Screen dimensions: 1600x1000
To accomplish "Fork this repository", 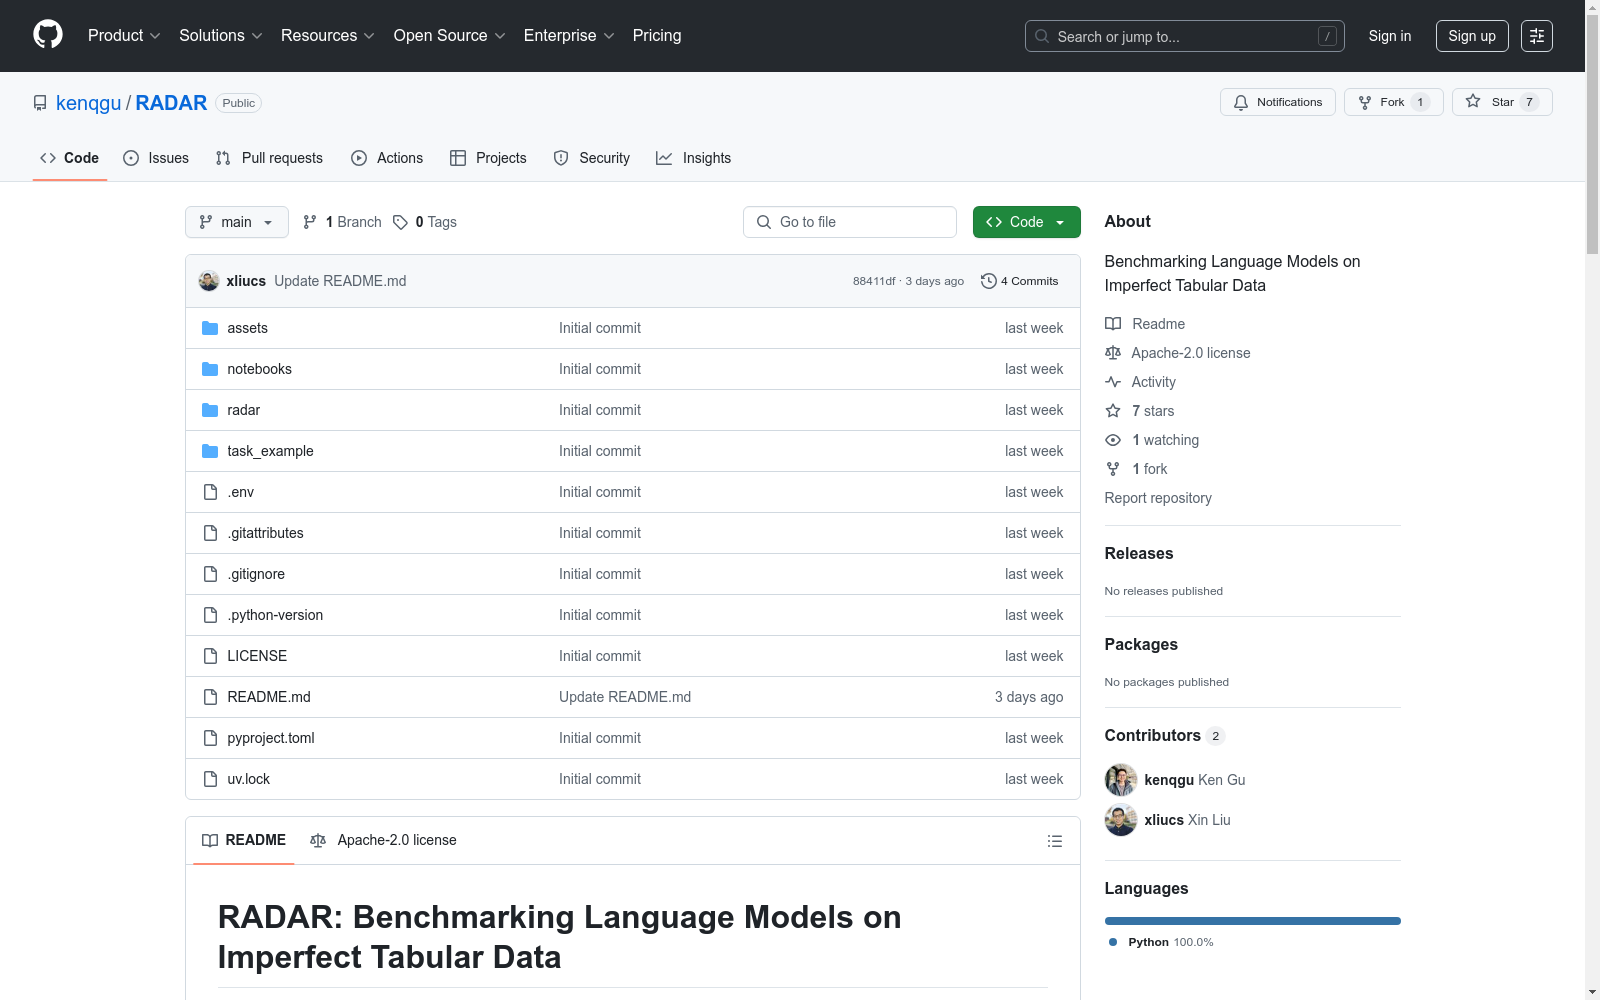I will tap(1393, 102).
